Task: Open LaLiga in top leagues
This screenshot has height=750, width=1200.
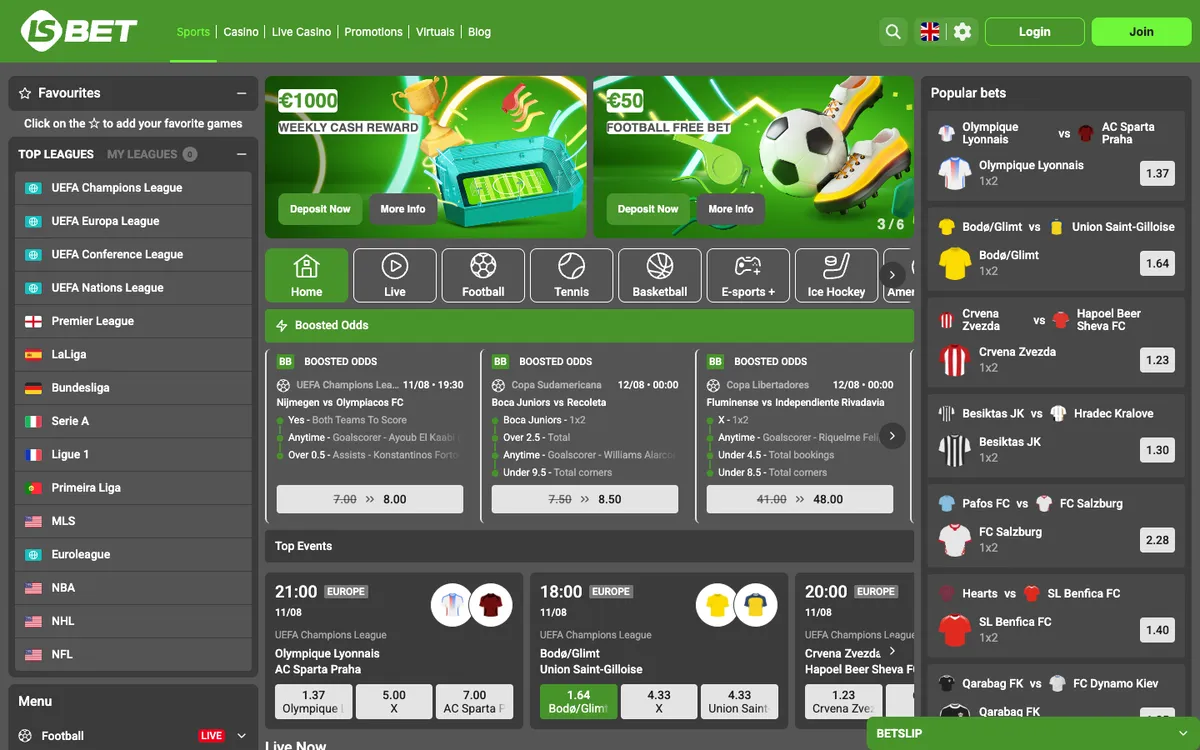Action: pos(133,354)
